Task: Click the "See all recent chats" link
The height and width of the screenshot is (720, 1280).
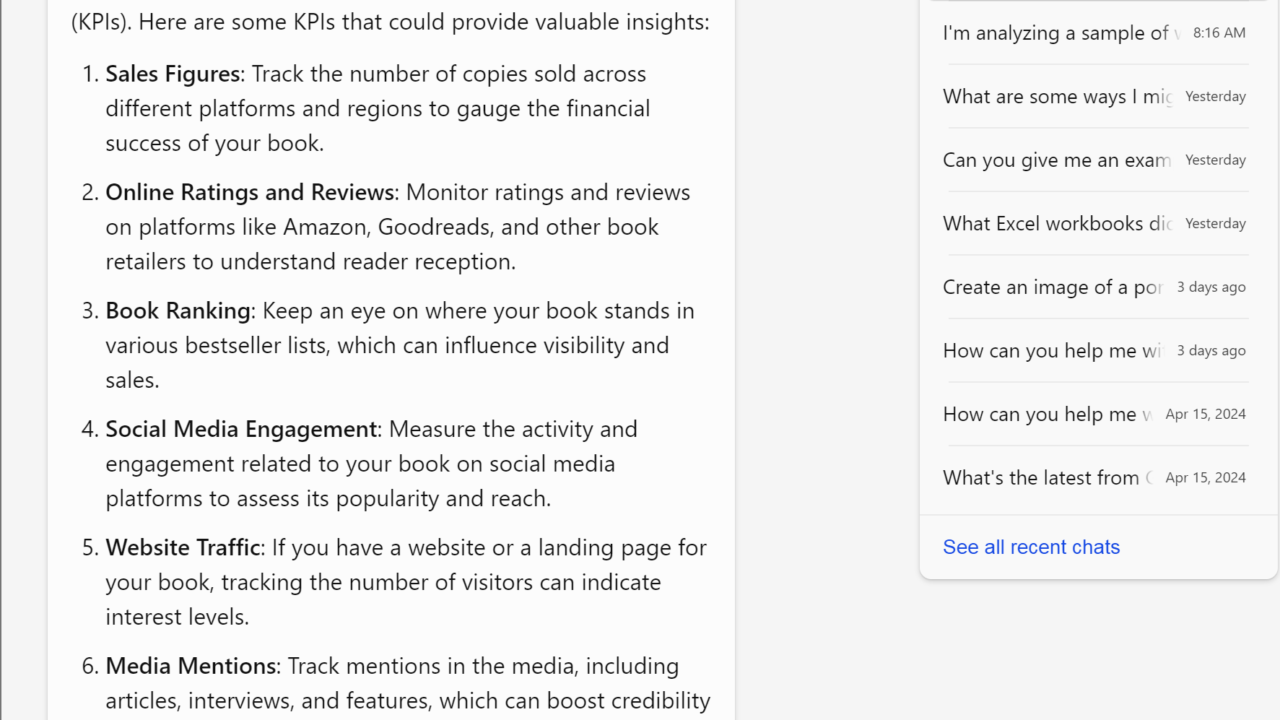Action: [x=1031, y=547]
